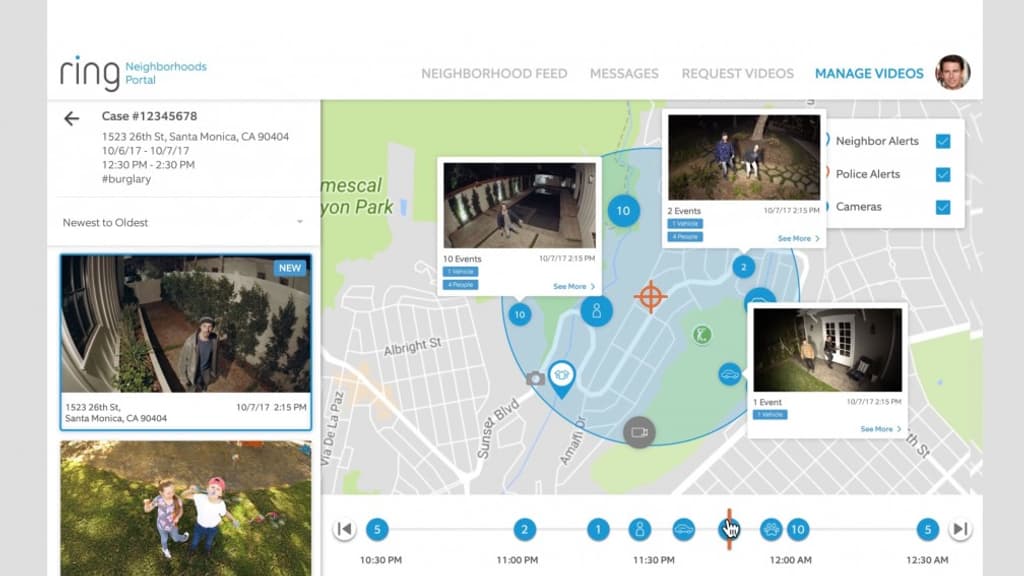This screenshot has height=576, width=1024.
Task: Uncheck the Neighbor Alerts checkbox
Action: [943, 141]
